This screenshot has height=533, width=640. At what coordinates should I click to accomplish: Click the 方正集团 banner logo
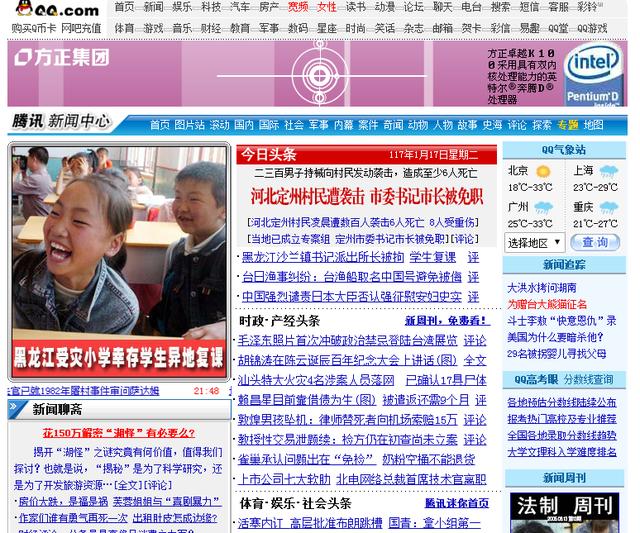click(x=62, y=57)
